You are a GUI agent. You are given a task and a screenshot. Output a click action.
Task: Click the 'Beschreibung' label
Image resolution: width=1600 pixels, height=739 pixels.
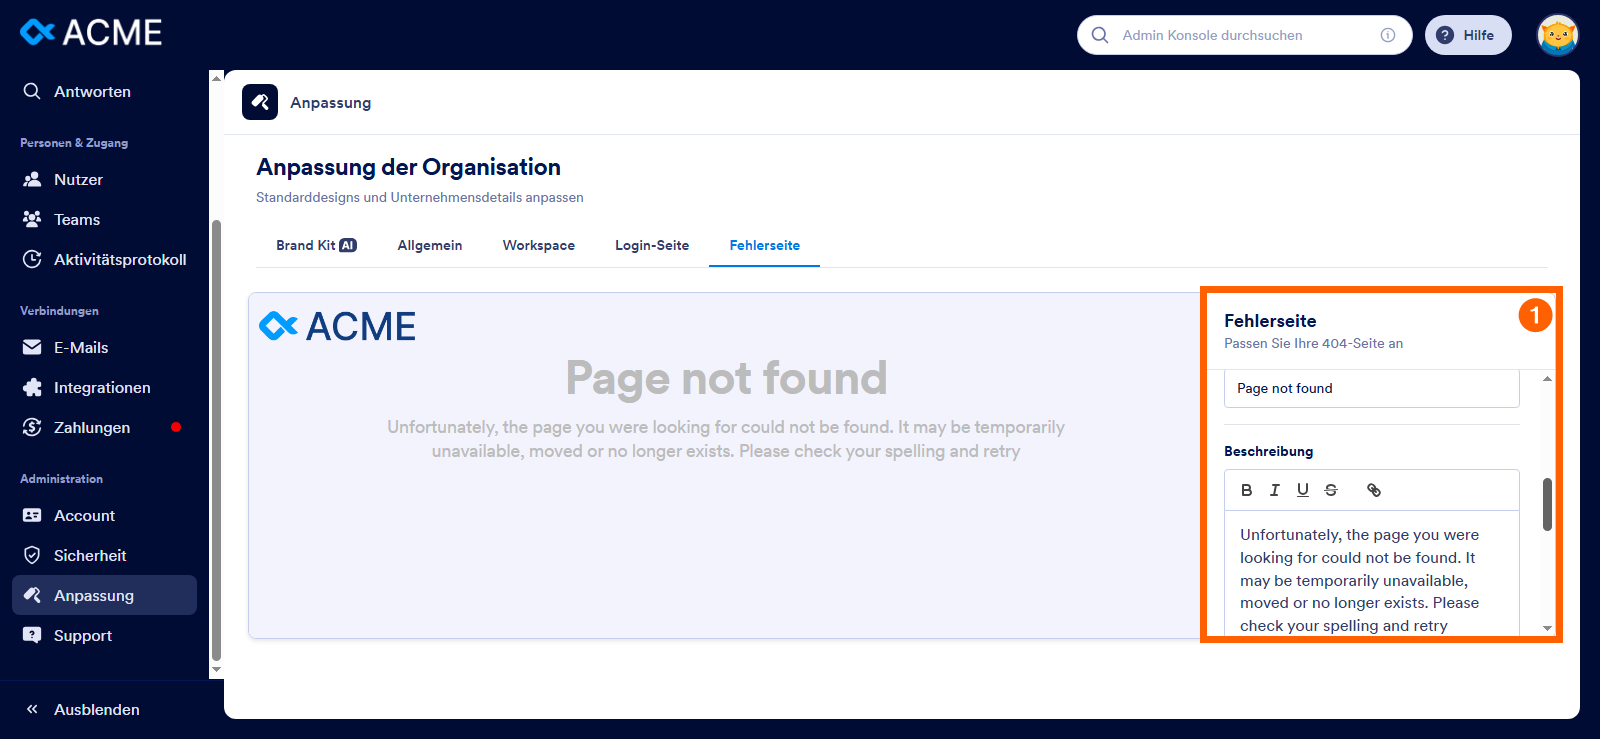coord(1268,451)
